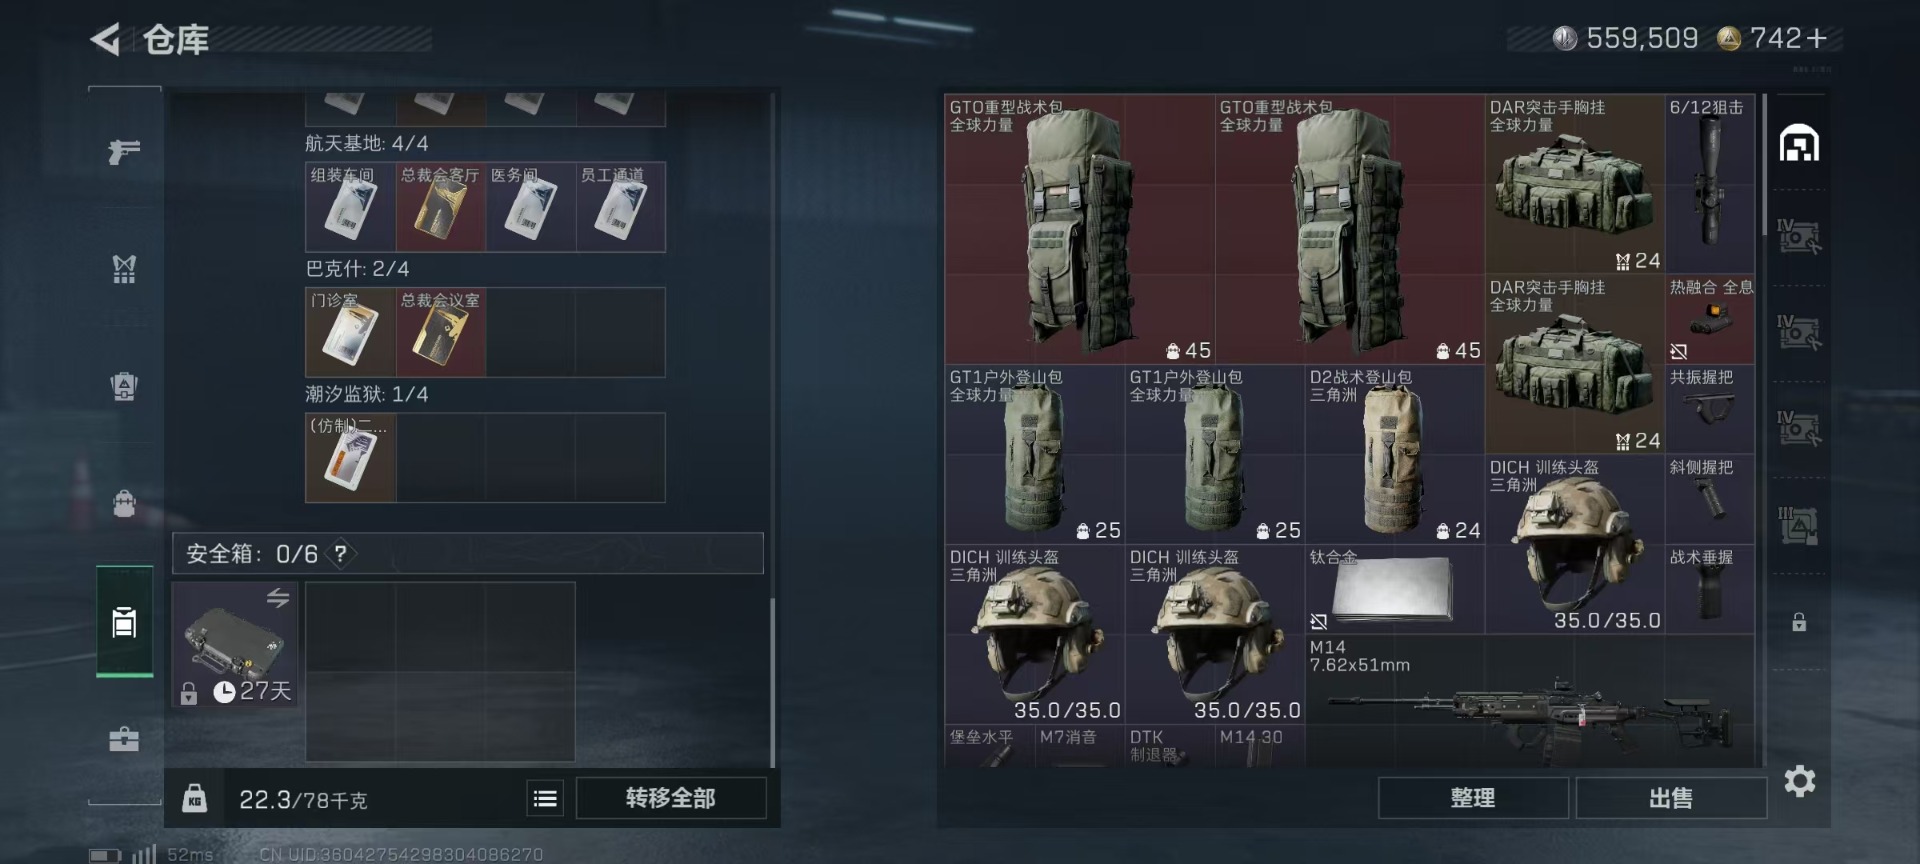The image size is (1920, 864).
Task: Click the 出售 sell button
Action: point(1670,798)
